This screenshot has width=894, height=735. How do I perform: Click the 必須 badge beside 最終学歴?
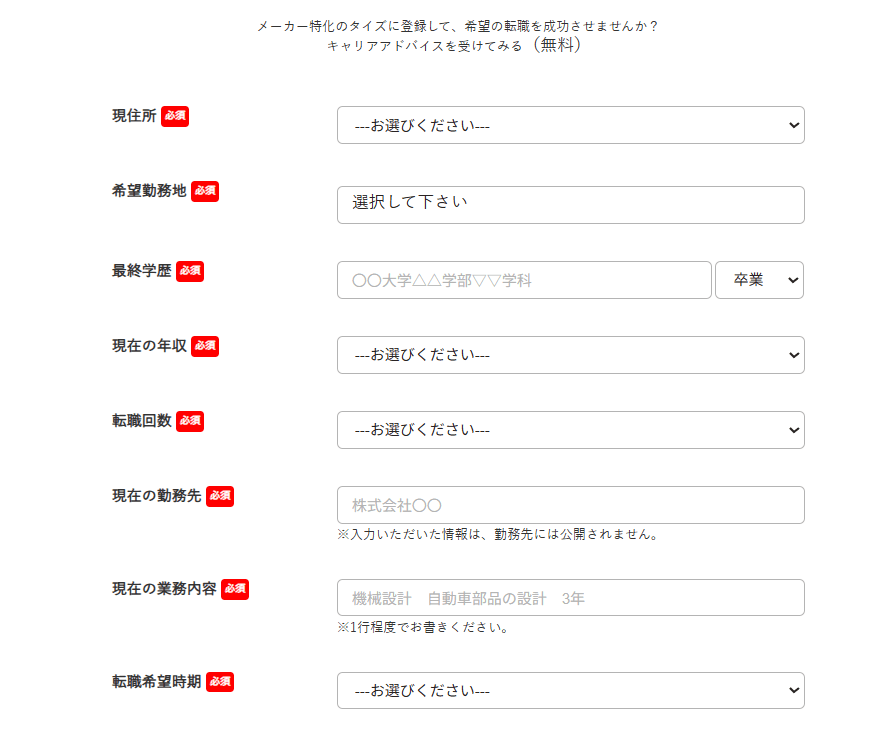pyautogui.click(x=190, y=271)
